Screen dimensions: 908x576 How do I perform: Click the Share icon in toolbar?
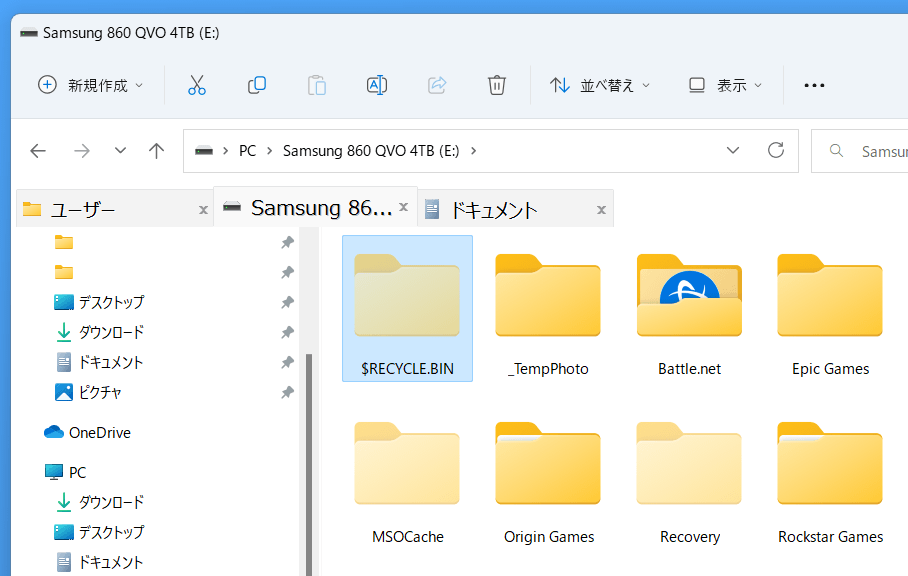[437, 85]
